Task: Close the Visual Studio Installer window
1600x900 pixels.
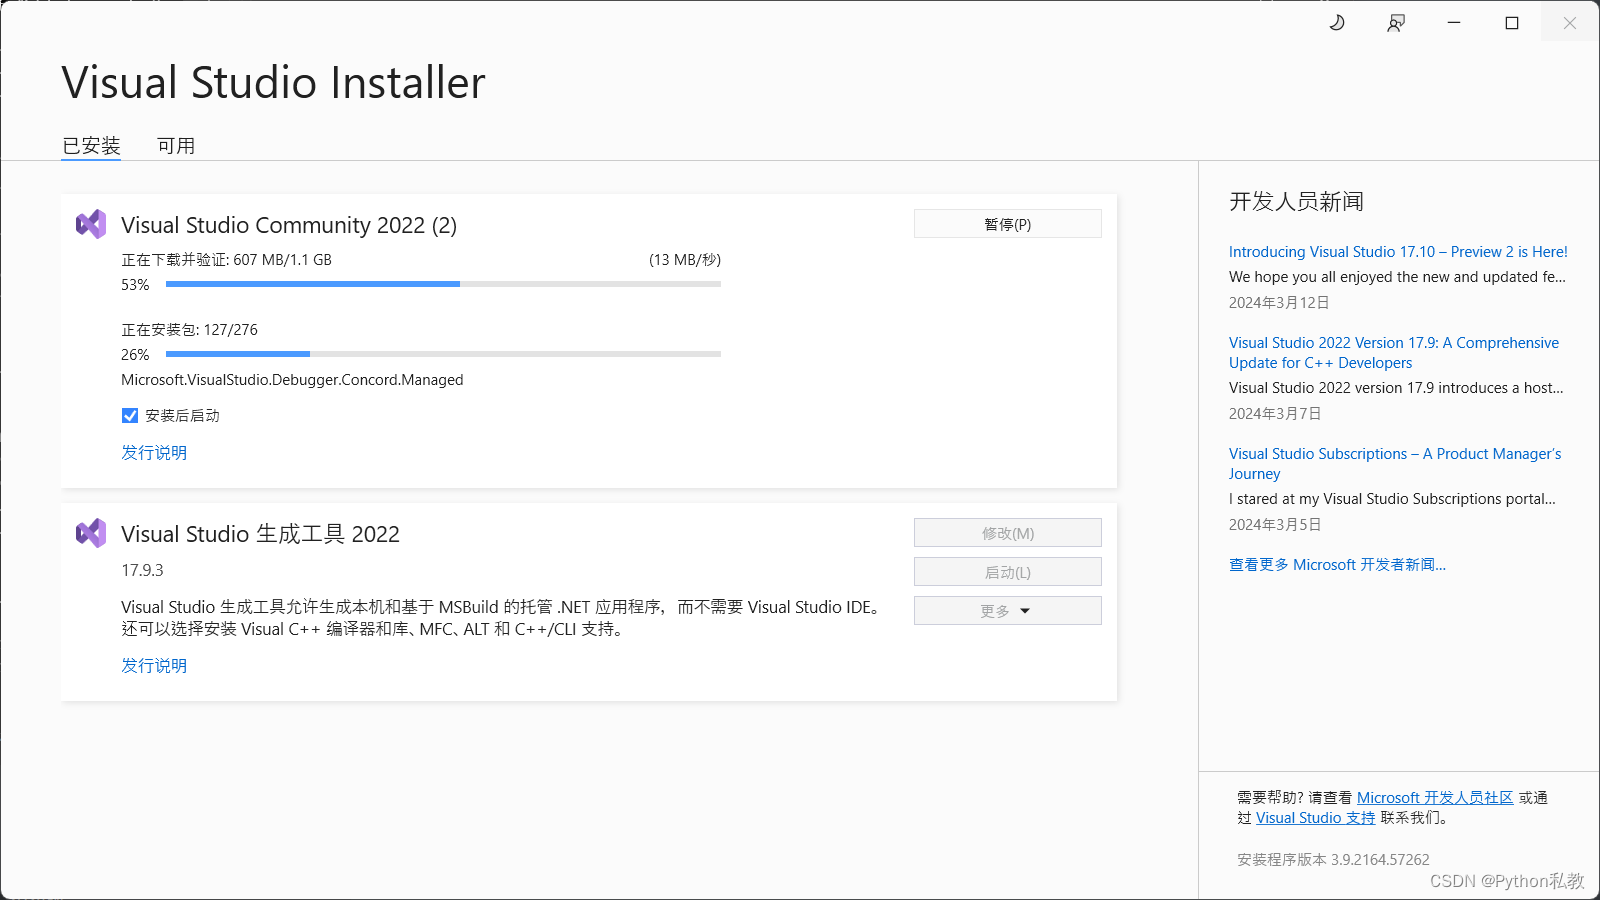Action: coord(1570,23)
